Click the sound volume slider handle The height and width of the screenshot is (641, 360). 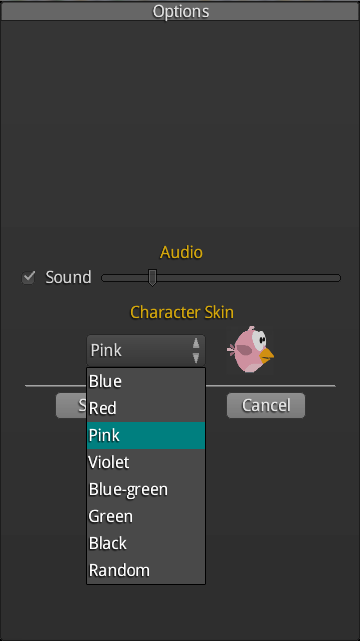[152, 278]
